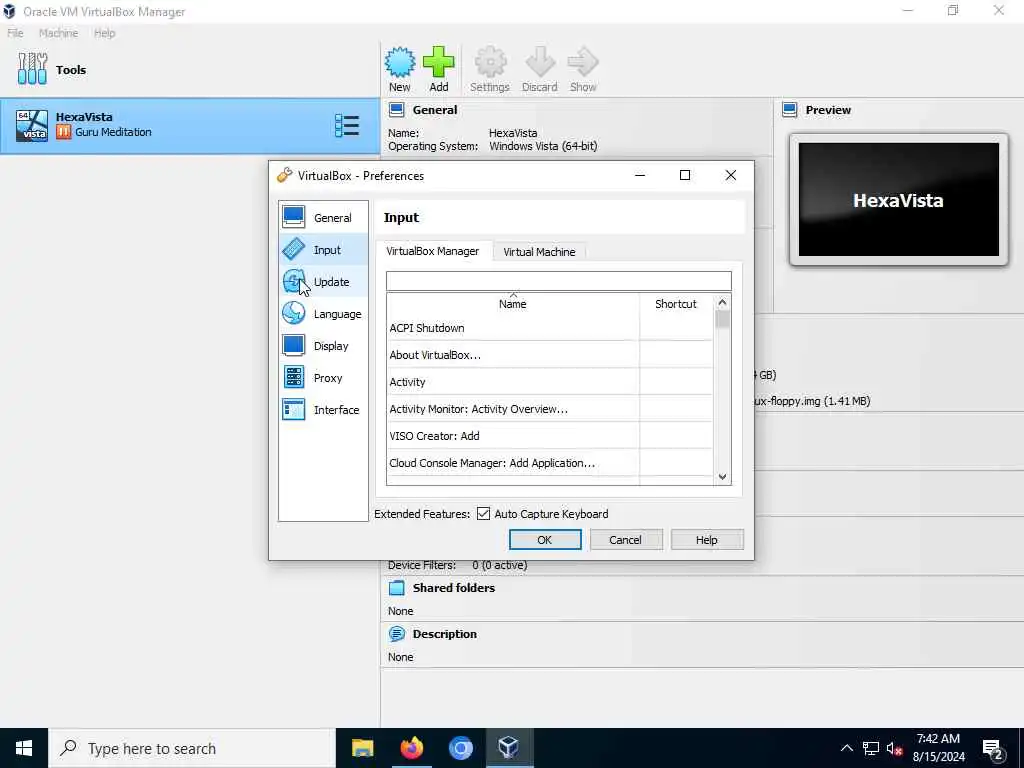This screenshot has height=768, width=1024.
Task: Switch to the Virtual Machine tab
Action: coord(539,251)
